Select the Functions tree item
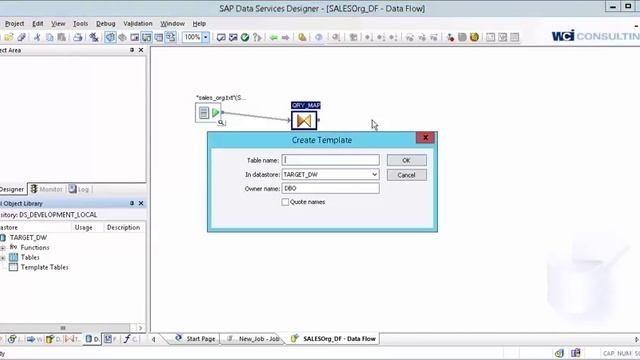The width and height of the screenshot is (640, 360). pyautogui.click(x=35, y=248)
